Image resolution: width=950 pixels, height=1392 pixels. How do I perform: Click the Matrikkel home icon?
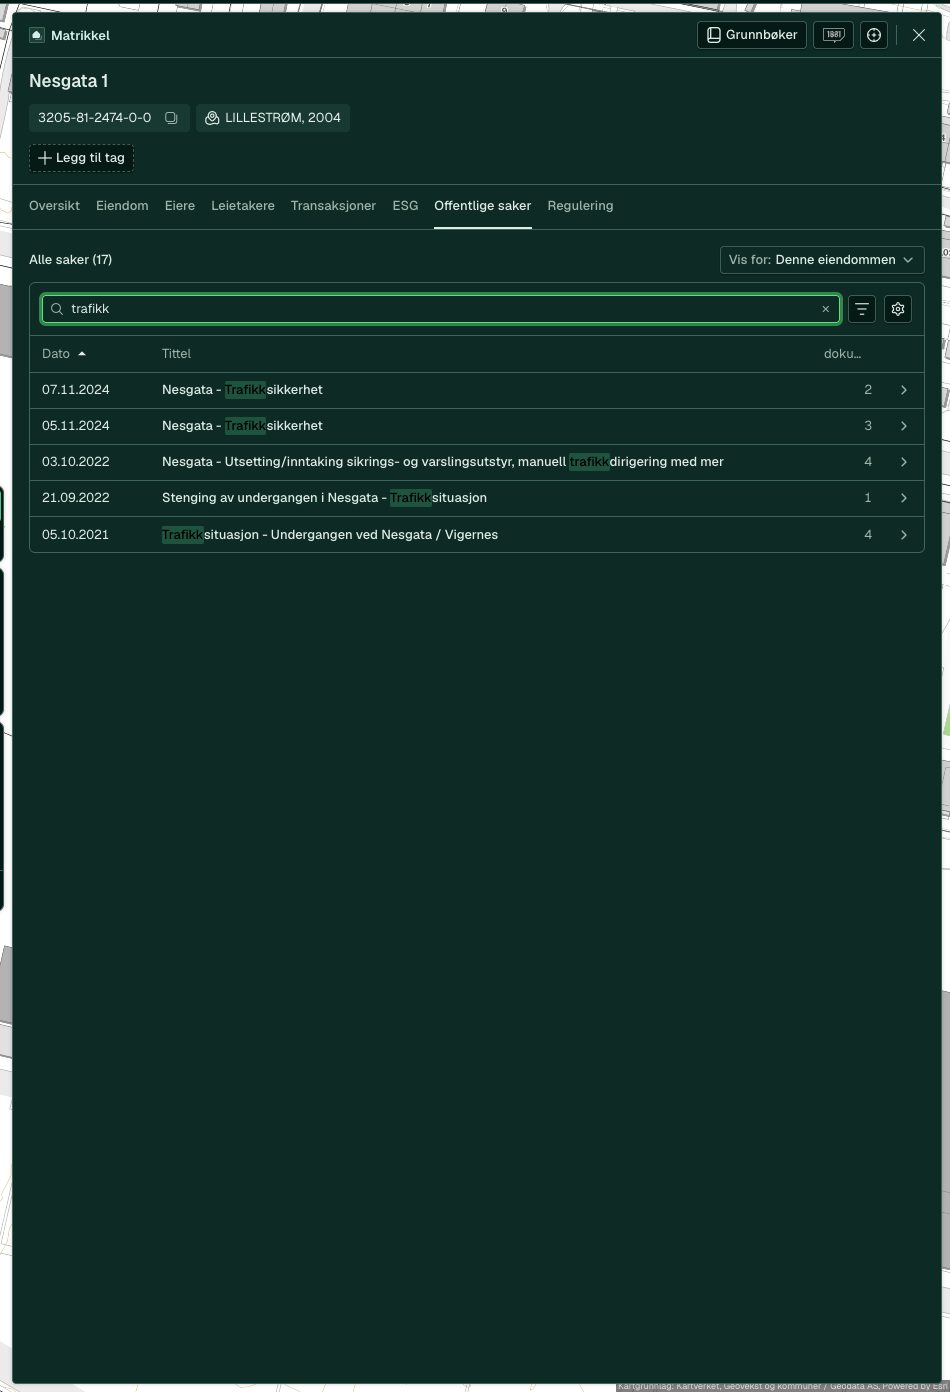pyautogui.click(x=37, y=35)
